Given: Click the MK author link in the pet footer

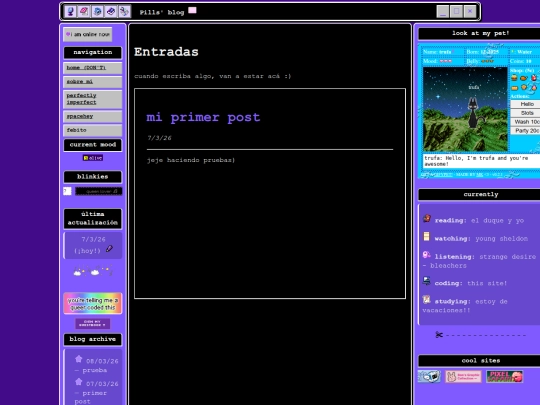Looking at the screenshot, I should [479, 175].
